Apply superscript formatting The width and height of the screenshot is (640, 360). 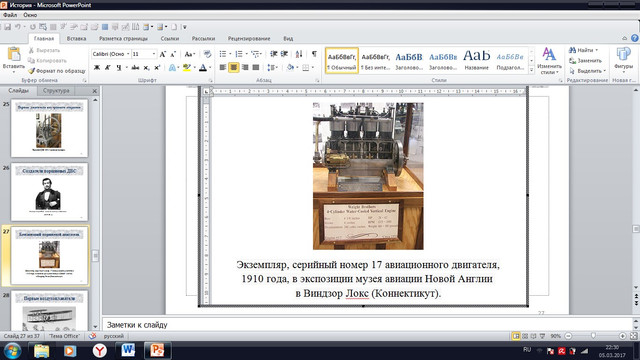tap(157, 67)
